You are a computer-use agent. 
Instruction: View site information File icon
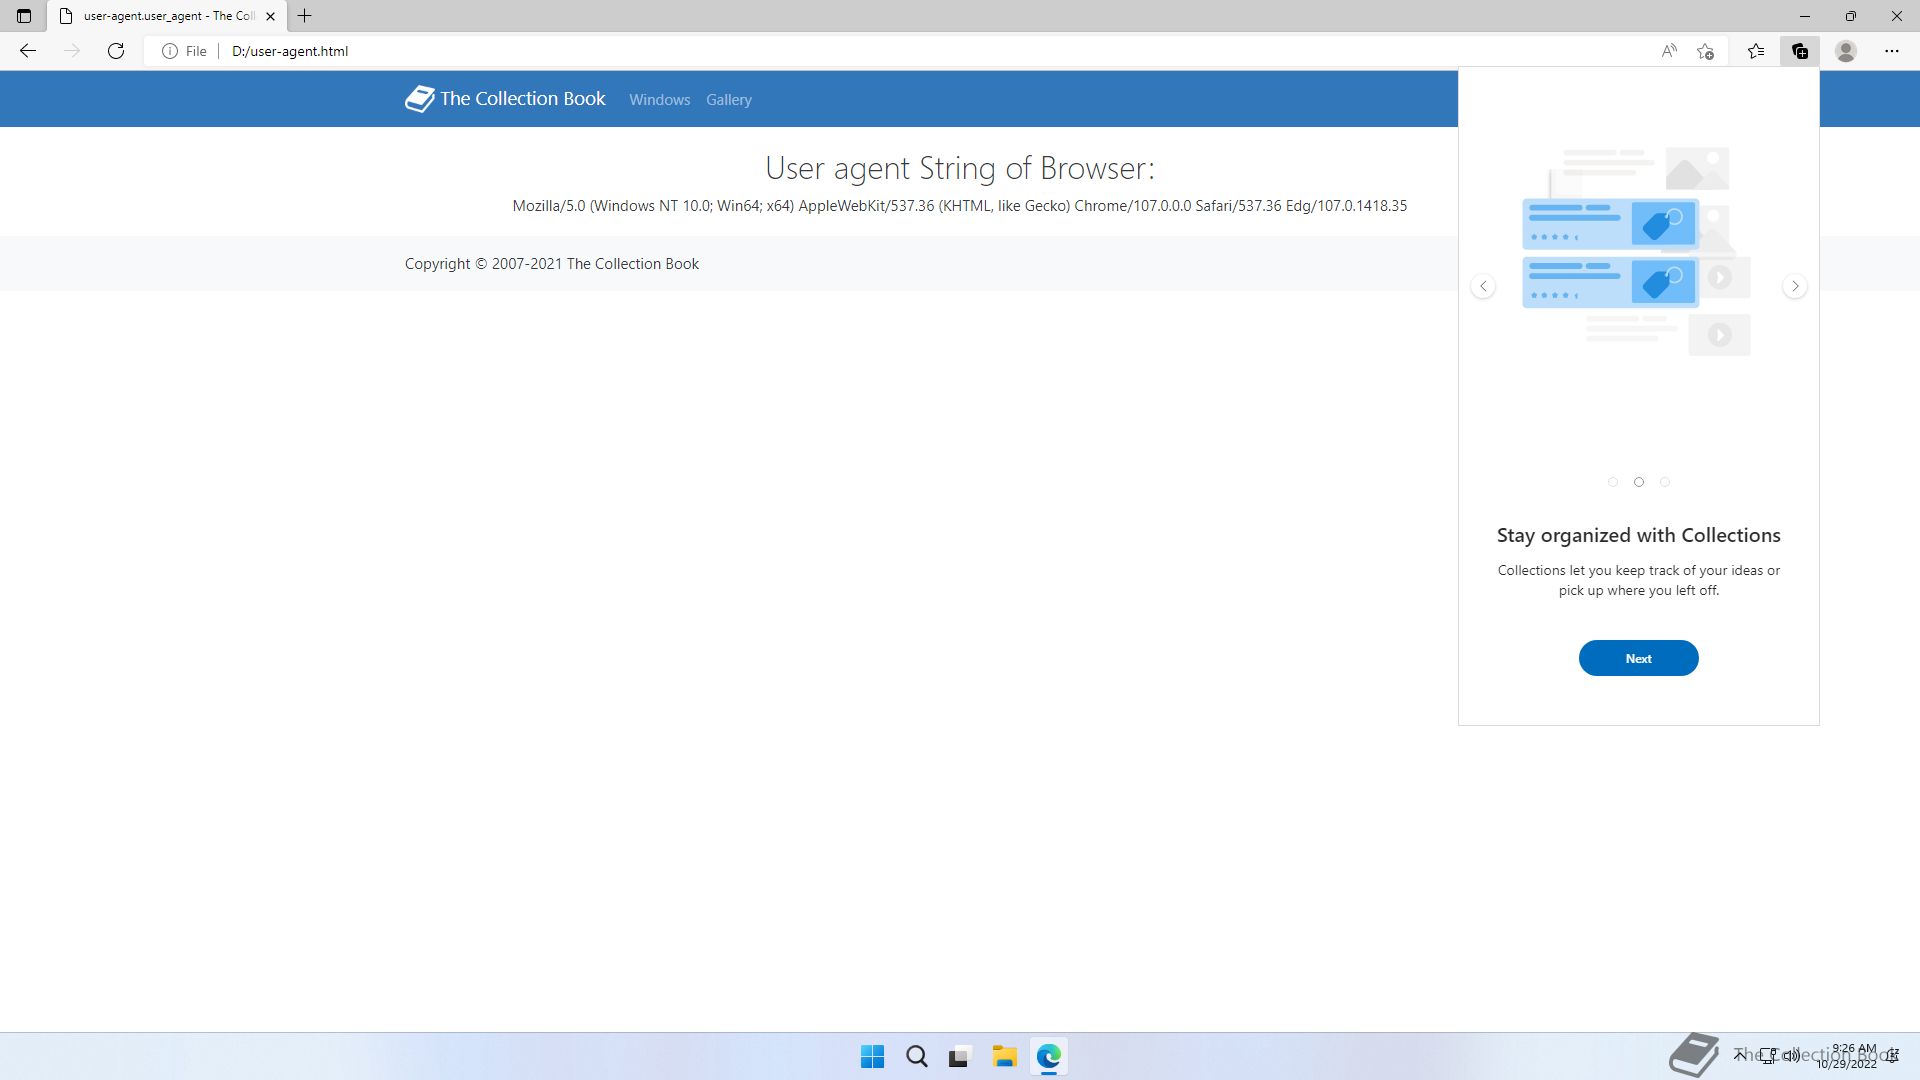[x=184, y=51]
